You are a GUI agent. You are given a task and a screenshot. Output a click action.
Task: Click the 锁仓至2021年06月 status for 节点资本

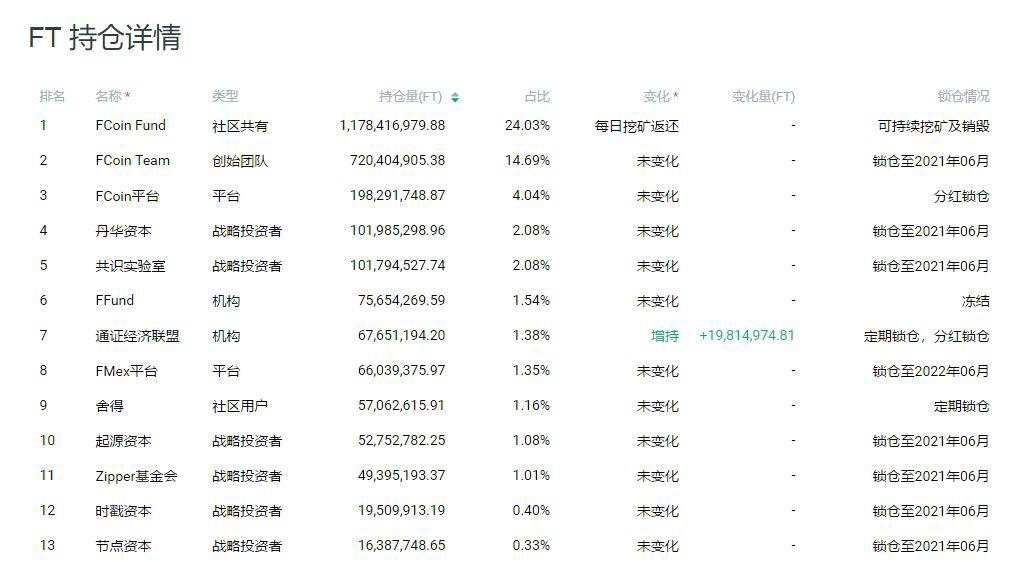[931, 546]
